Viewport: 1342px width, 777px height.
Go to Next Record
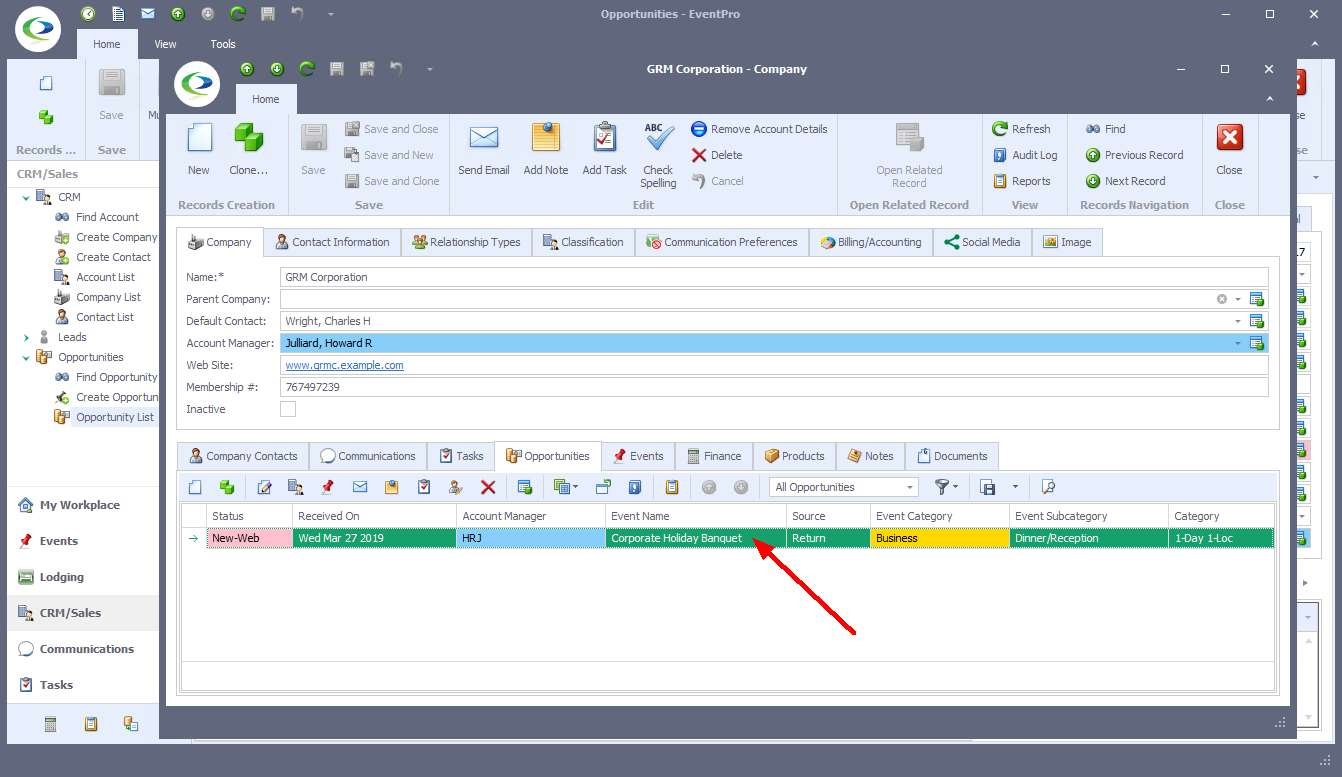[1125, 181]
